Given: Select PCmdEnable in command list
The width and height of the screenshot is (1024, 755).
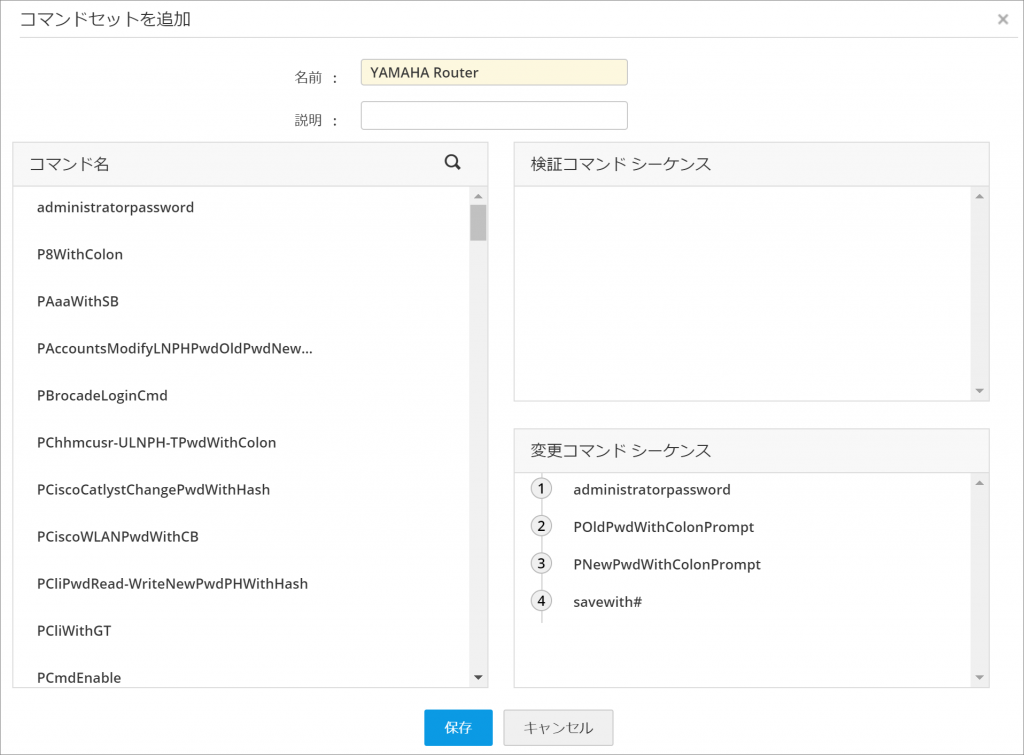Looking at the screenshot, I should (79, 677).
